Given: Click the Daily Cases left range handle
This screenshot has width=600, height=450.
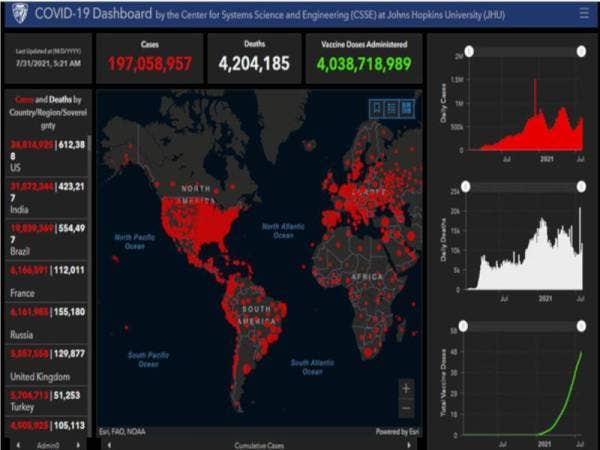Looking at the screenshot, I should [x=469, y=51].
